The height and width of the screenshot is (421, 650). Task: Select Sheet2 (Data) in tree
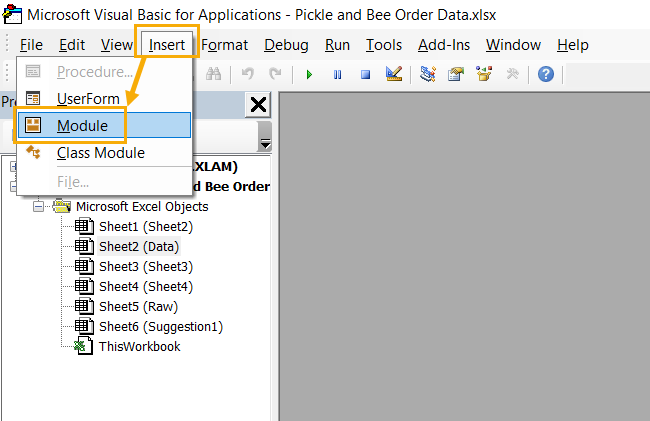tap(139, 247)
